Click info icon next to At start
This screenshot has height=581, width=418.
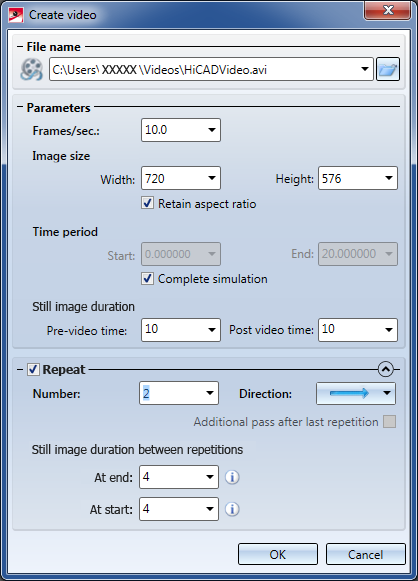click(x=232, y=509)
